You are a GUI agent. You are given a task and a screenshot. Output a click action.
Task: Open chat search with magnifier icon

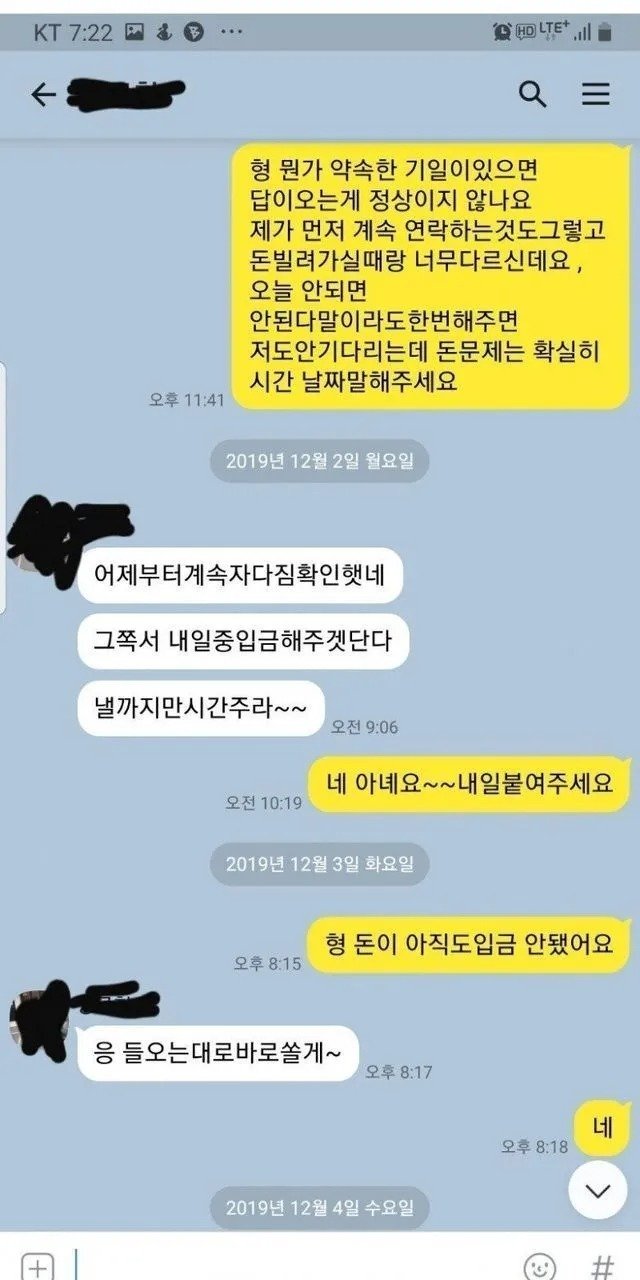point(532,95)
